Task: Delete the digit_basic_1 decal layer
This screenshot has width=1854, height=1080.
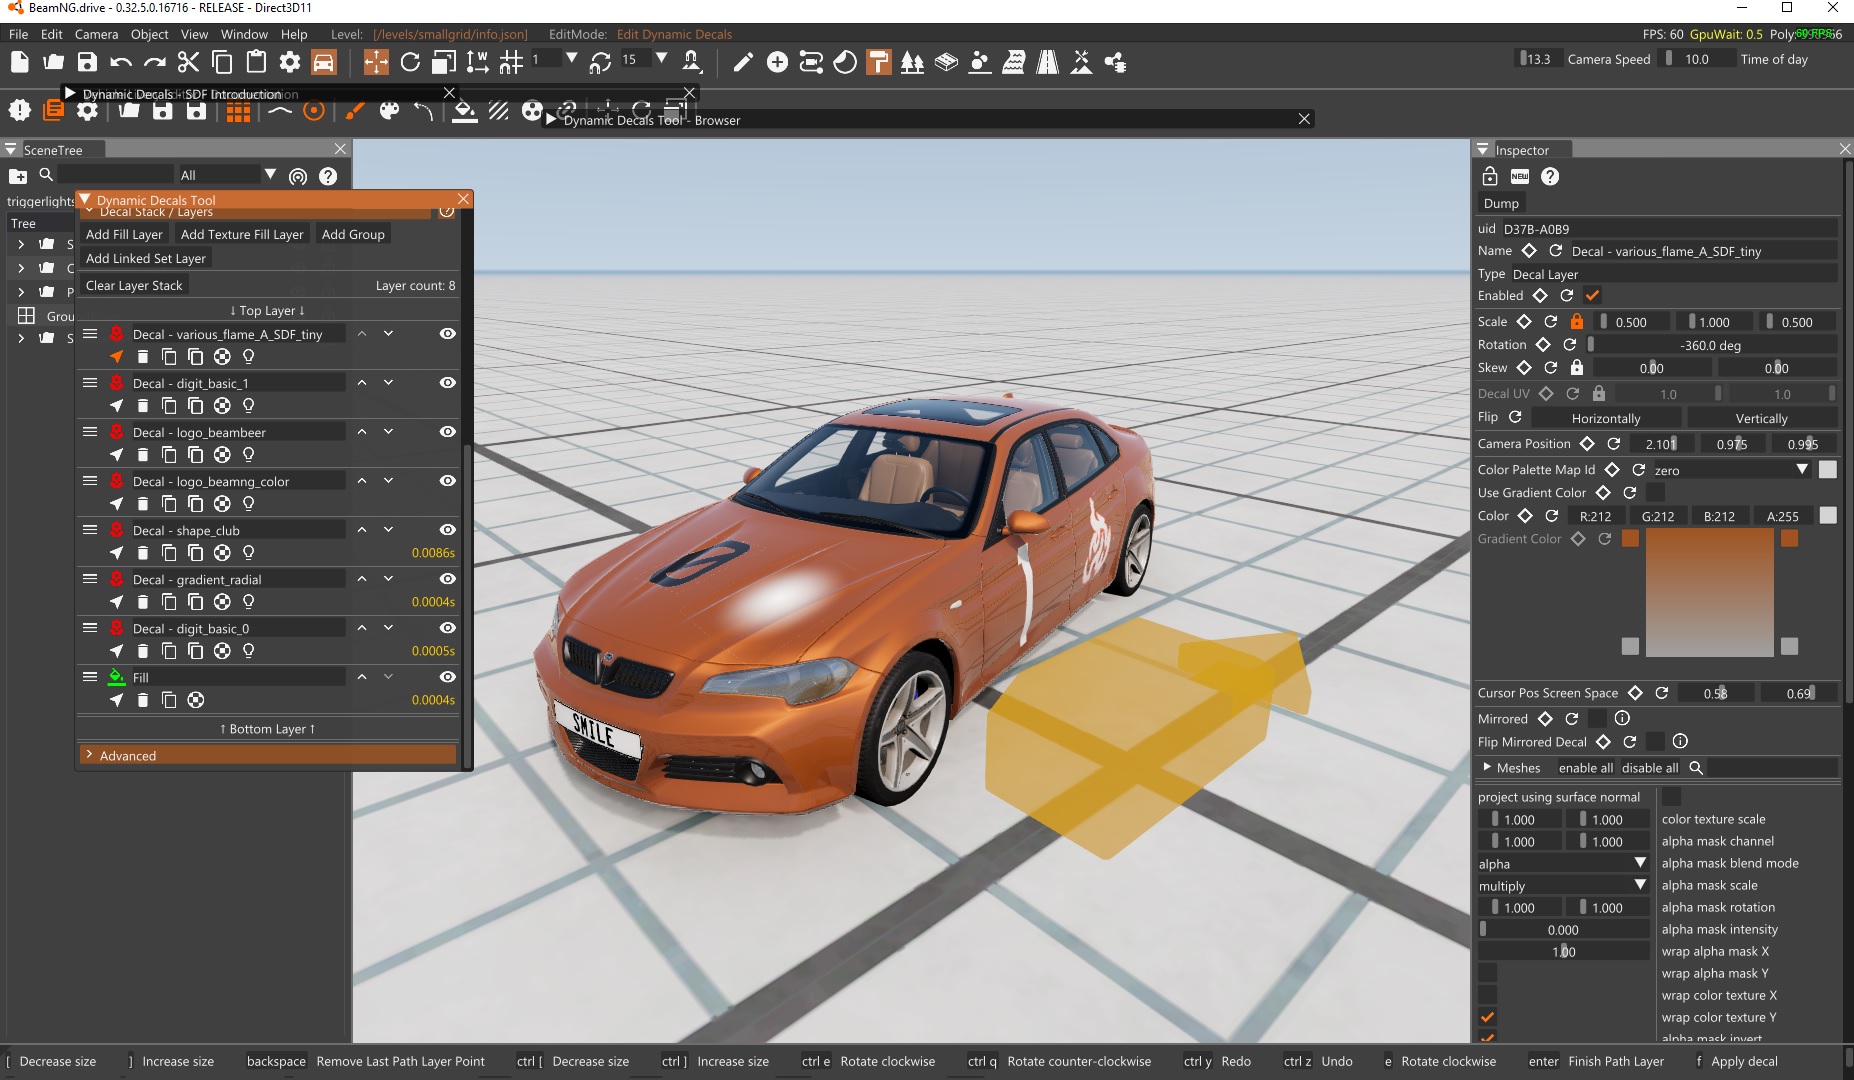Action: coord(143,406)
